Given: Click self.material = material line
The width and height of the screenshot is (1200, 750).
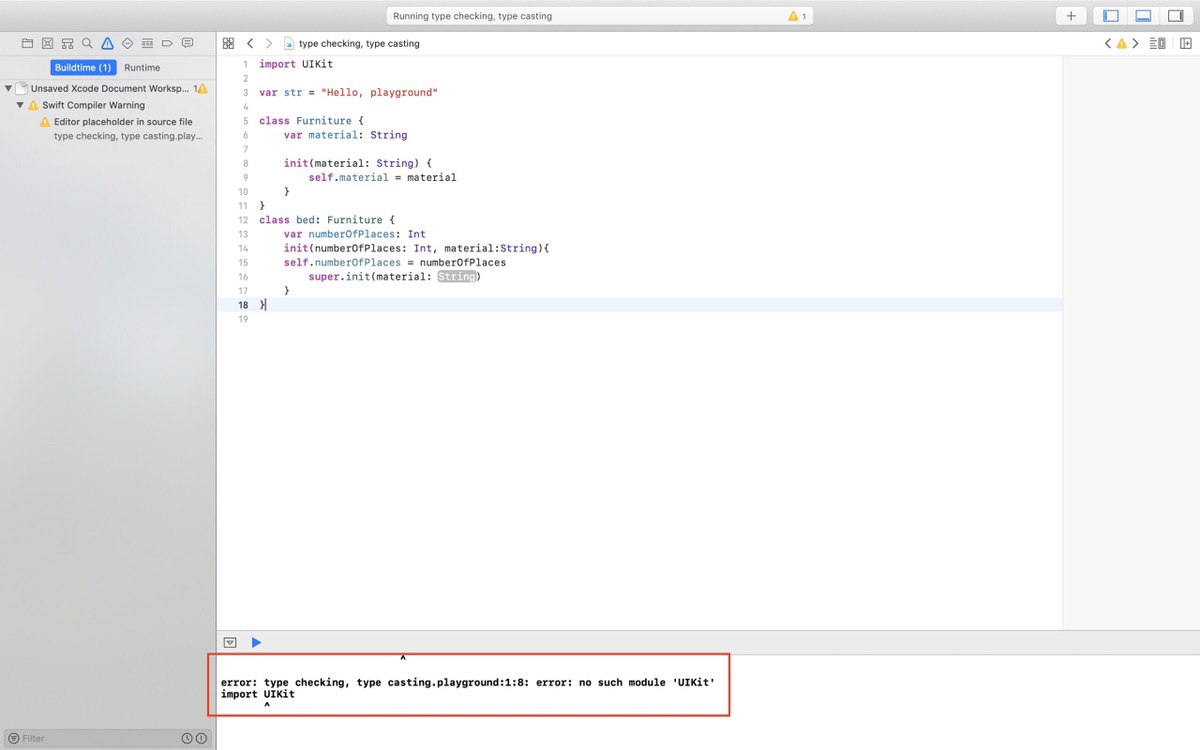Looking at the screenshot, I should (x=382, y=177).
